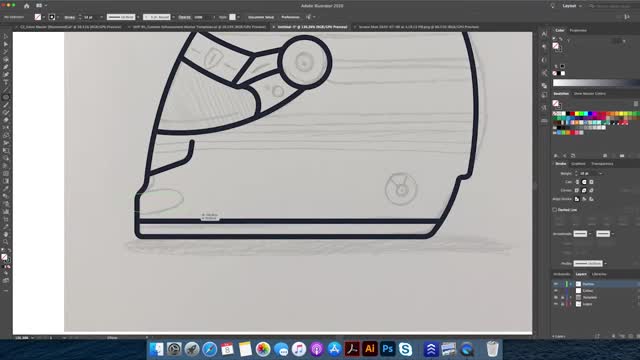Select the Zoom magnifier tool
Screen dimensions: 640x360
tap(6, 242)
